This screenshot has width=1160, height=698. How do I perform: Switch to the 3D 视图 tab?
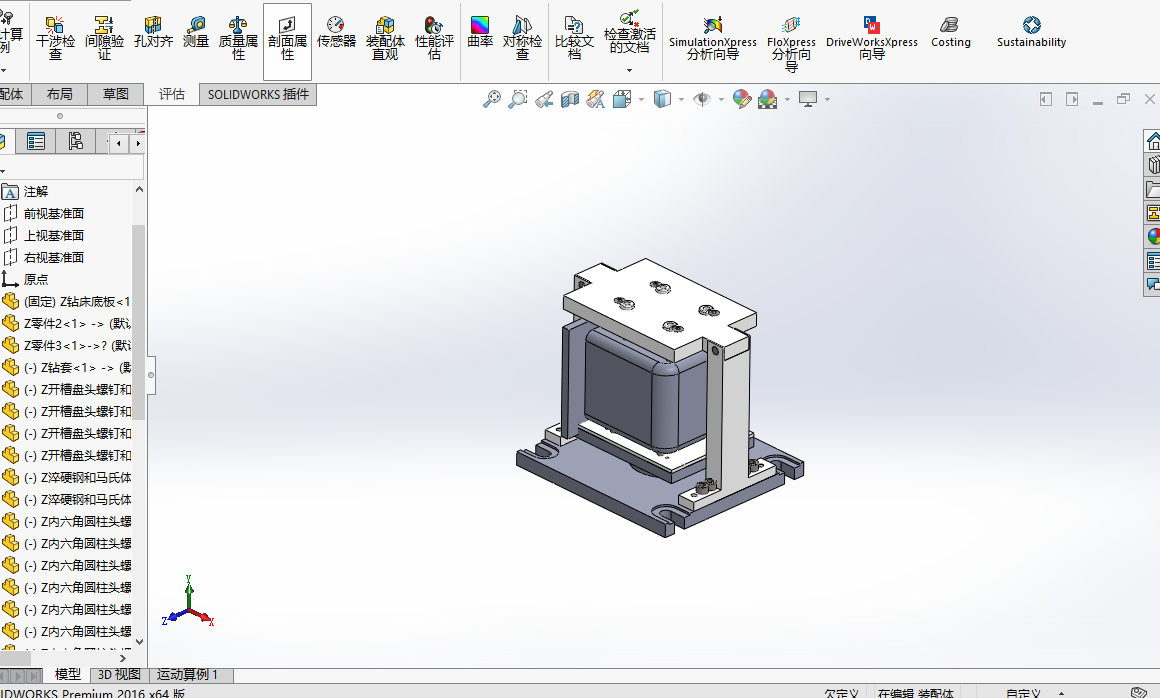pyautogui.click(x=119, y=674)
